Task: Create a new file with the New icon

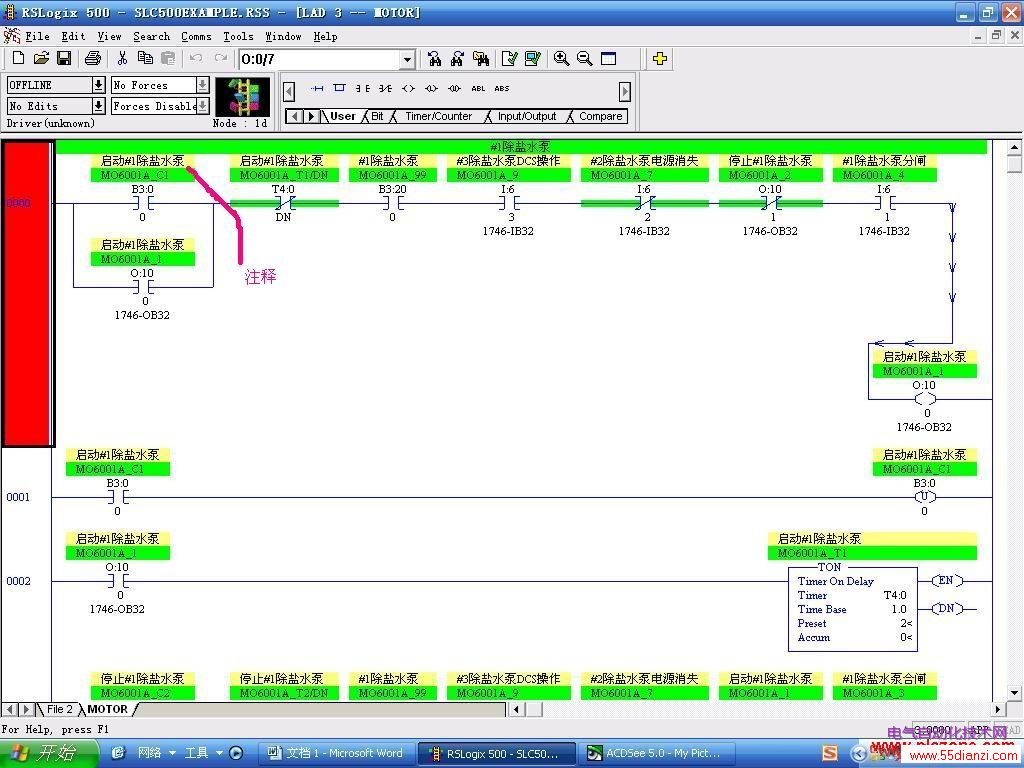Action: (x=18, y=59)
